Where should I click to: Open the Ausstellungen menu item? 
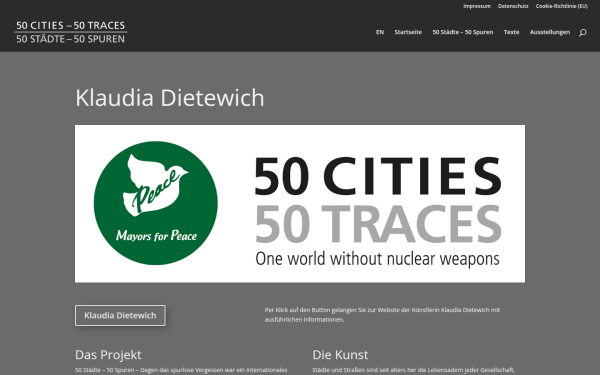click(x=549, y=32)
